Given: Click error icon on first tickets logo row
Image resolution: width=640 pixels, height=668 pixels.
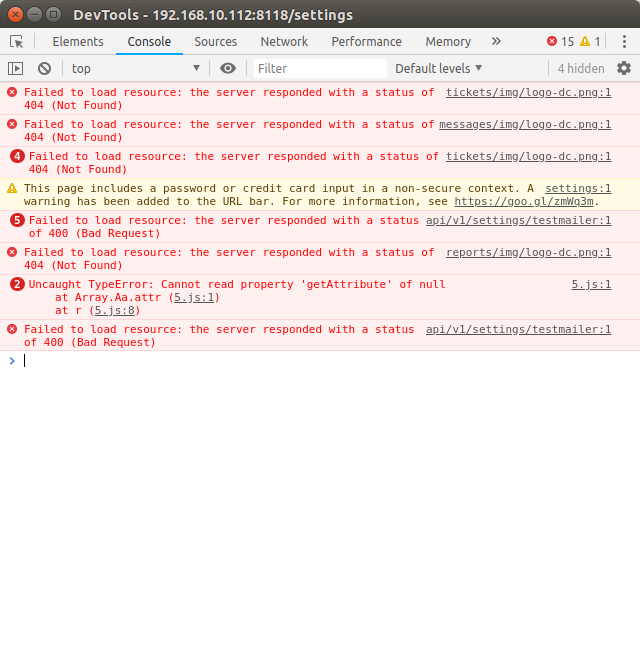Looking at the screenshot, I should coord(12,92).
